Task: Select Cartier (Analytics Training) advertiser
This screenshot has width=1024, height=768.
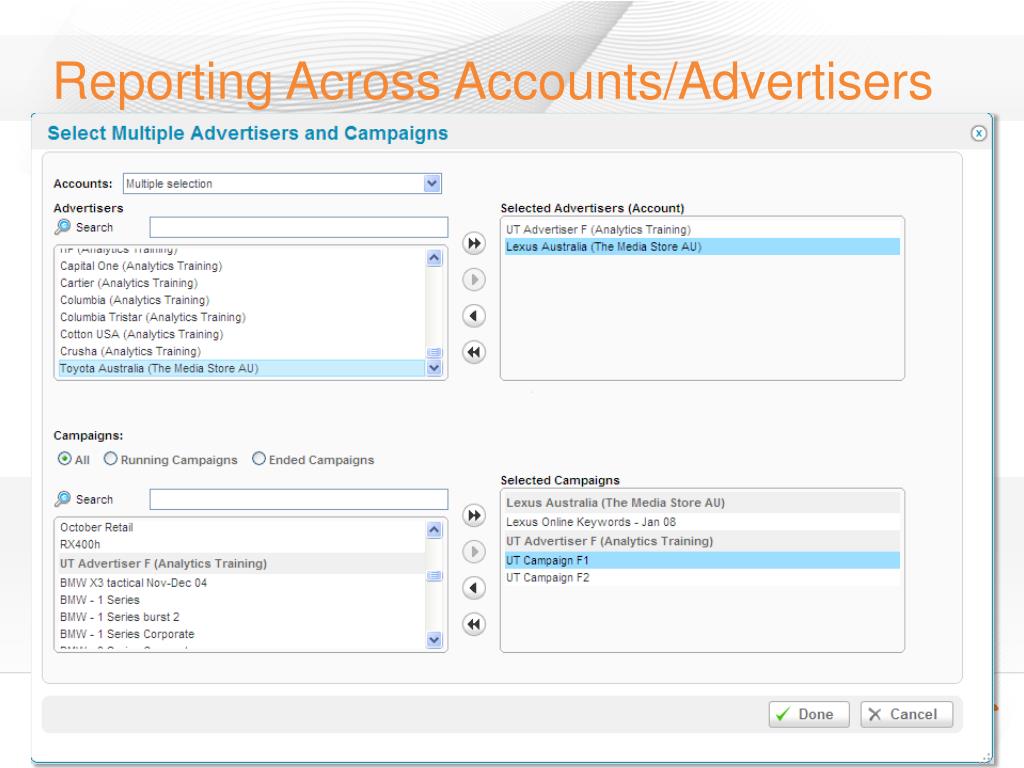Action: (x=242, y=283)
